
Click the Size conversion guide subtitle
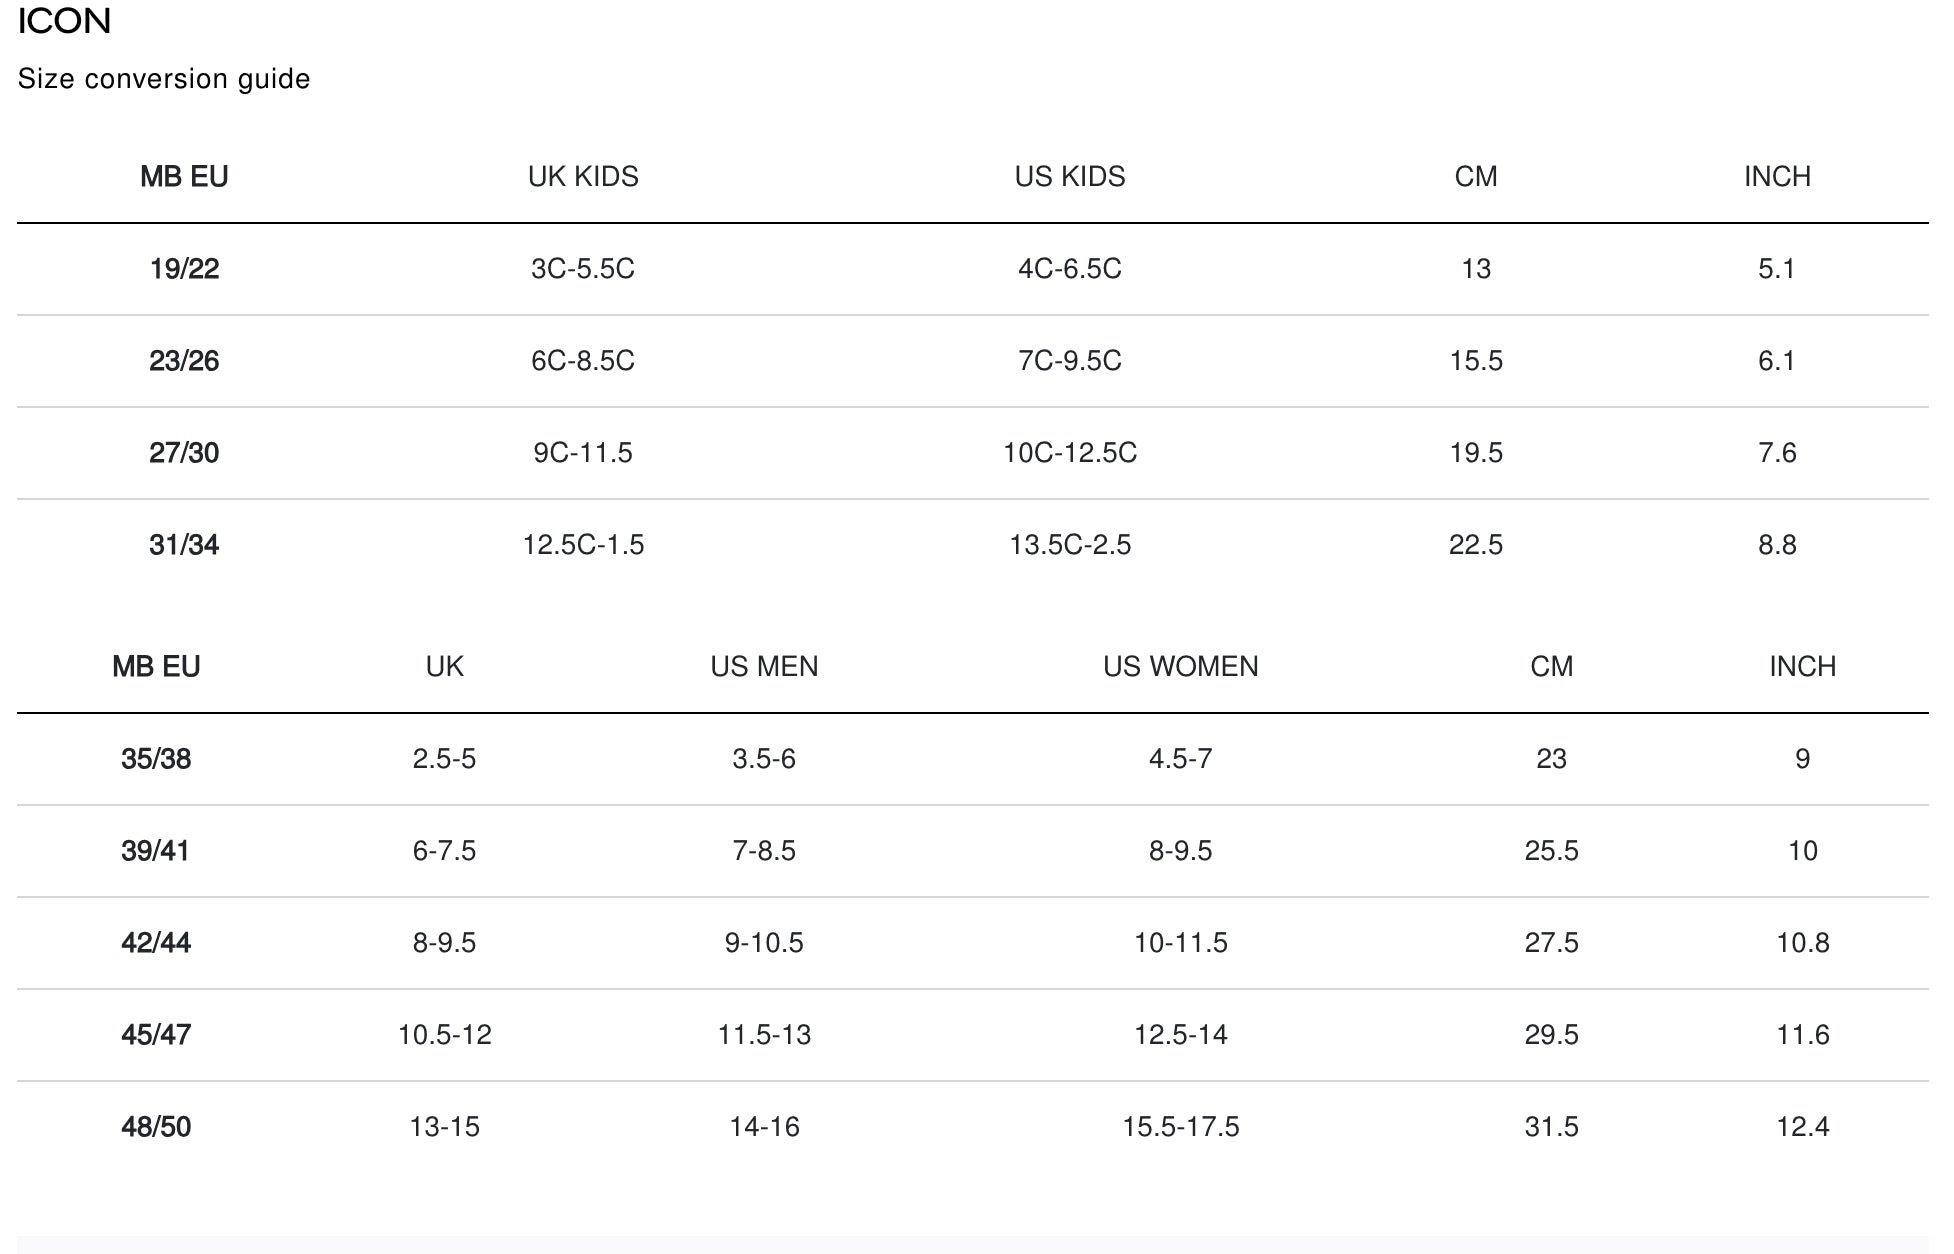point(164,79)
